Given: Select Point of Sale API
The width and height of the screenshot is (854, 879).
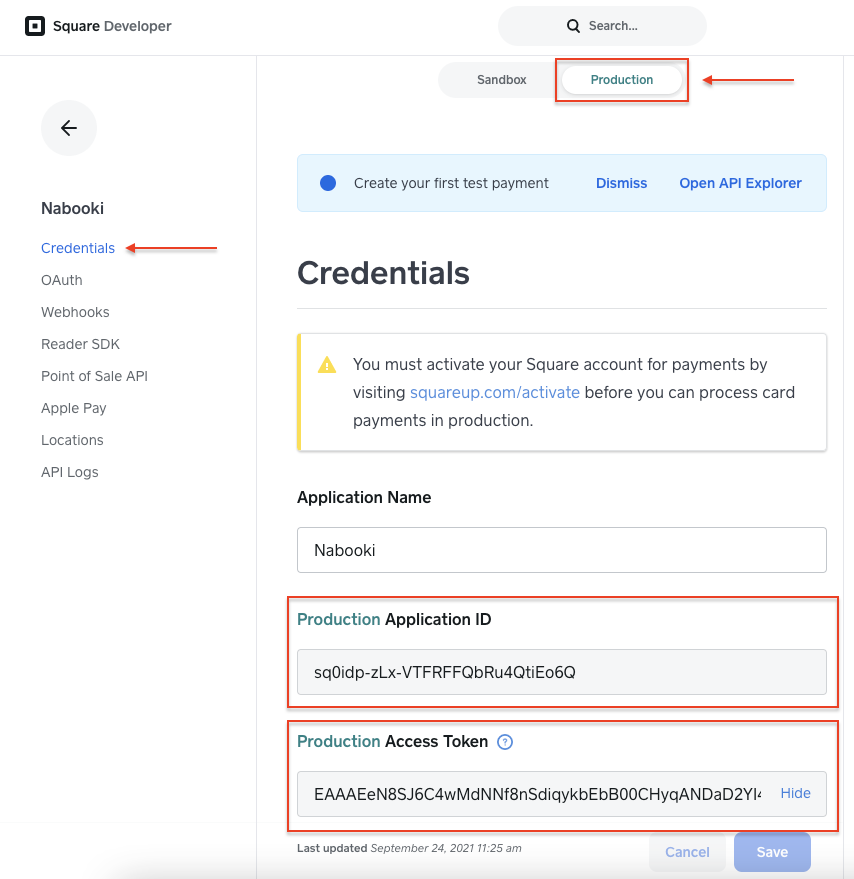Looking at the screenshot, I should coord(94,376).
